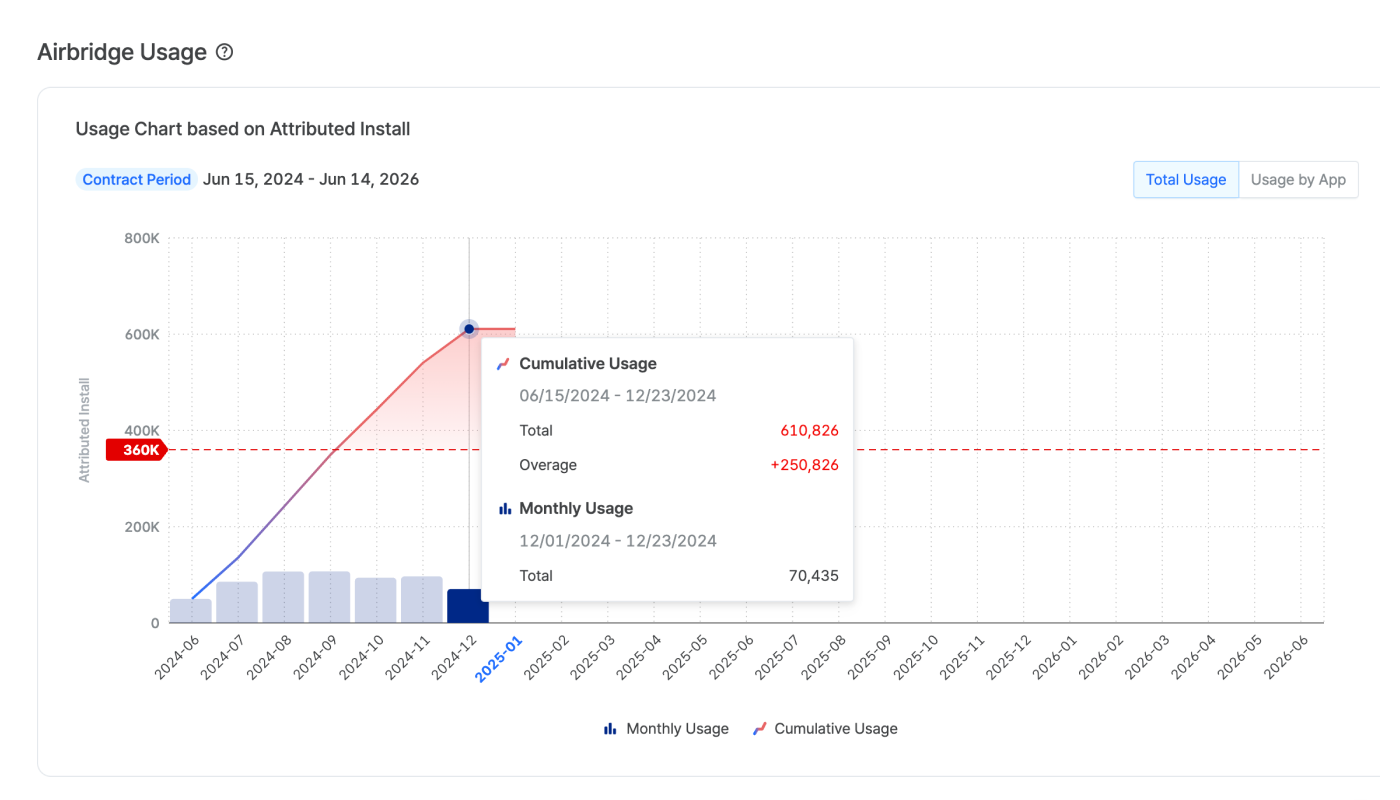1400x800 pixels.
Task: Click the 800K y-axis label
Action: point(141,239)
